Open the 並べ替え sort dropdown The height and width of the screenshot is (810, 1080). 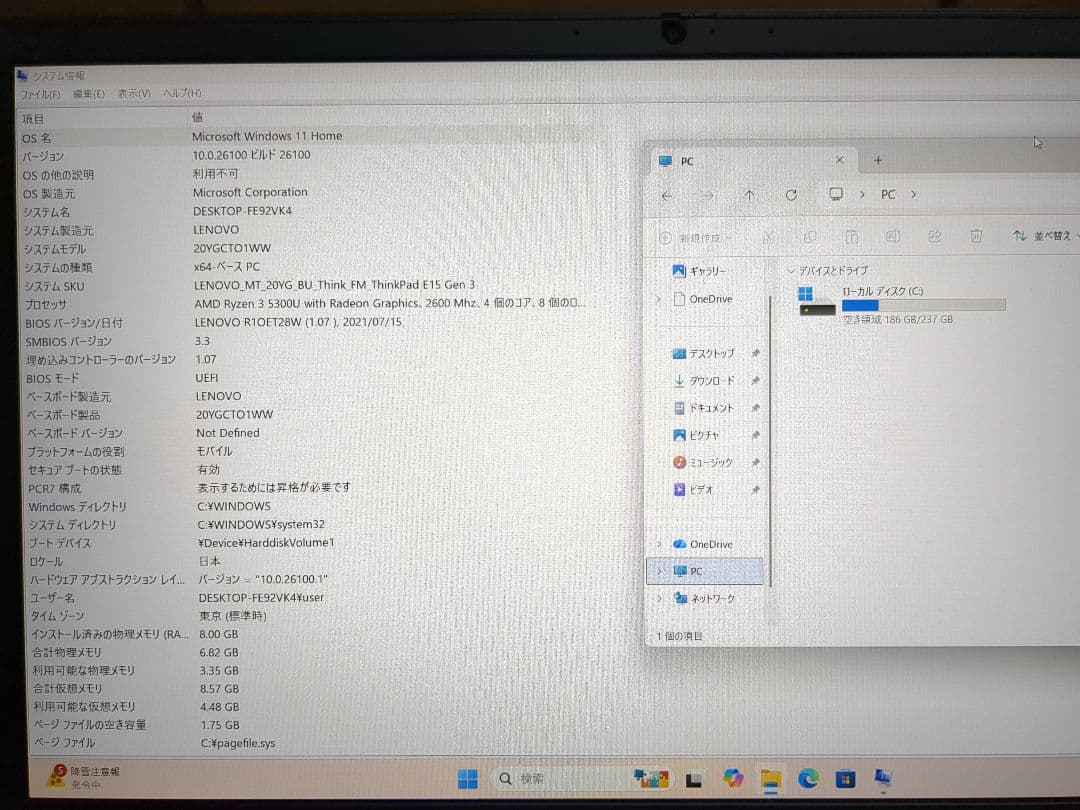pyautogui.click(x=1043, y=237)
